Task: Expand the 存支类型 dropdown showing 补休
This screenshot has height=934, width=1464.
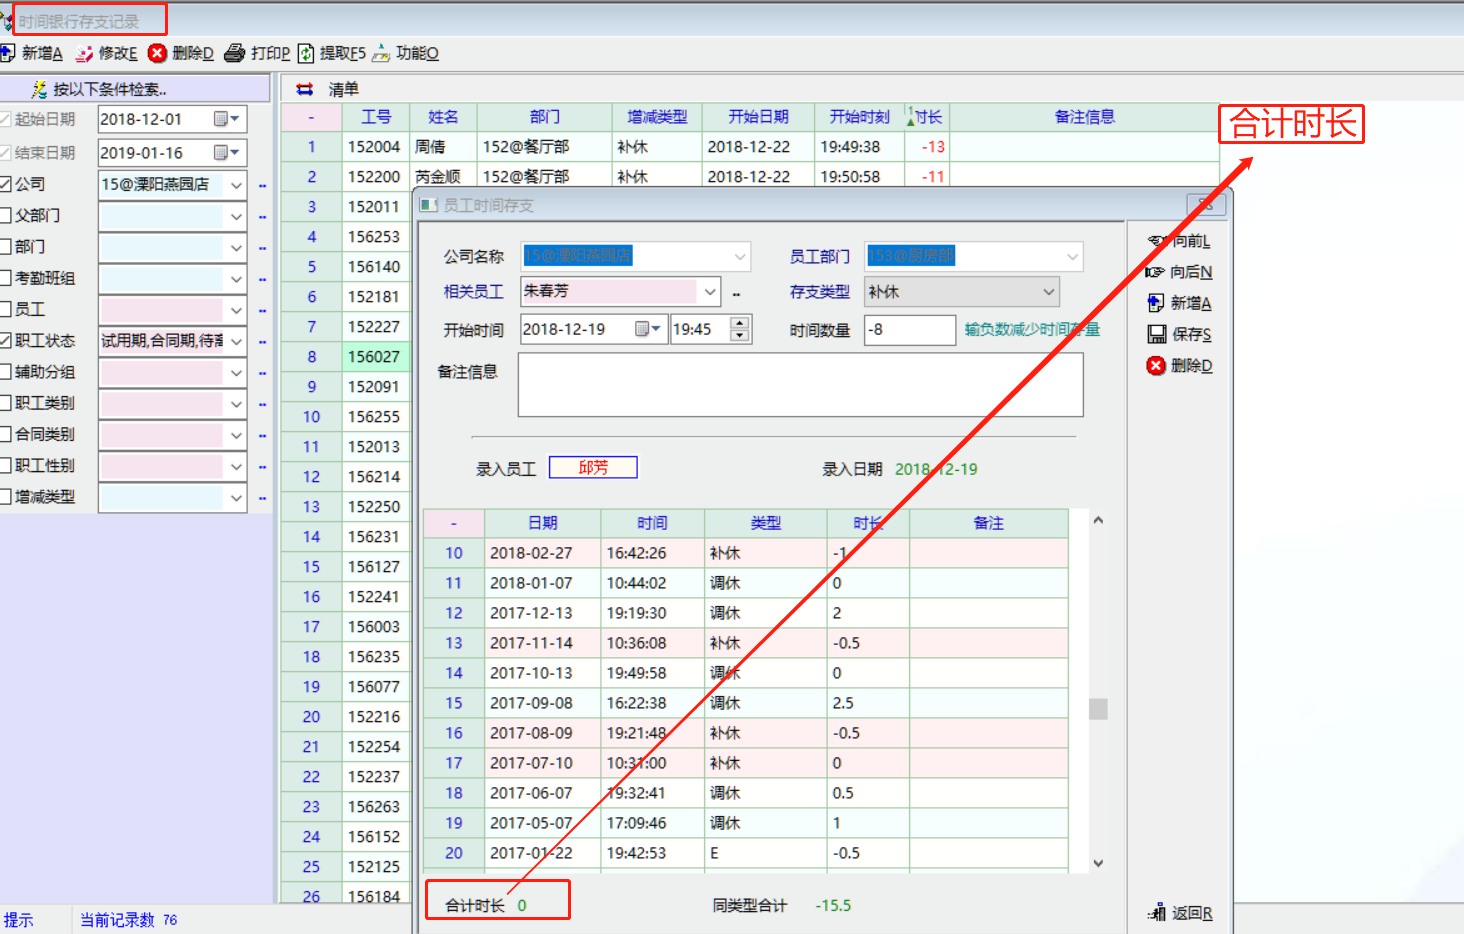Action: point(1048,292)
